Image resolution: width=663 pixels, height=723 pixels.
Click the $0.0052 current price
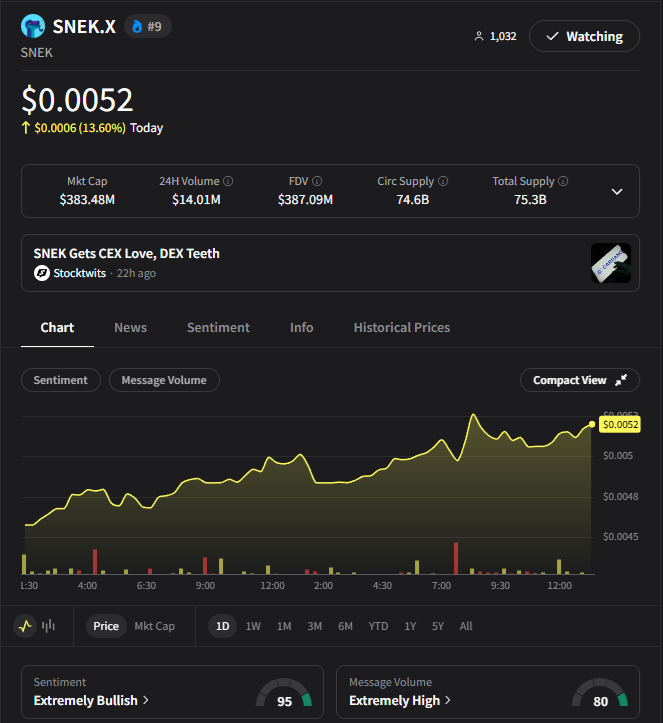[x=77, y=100]
